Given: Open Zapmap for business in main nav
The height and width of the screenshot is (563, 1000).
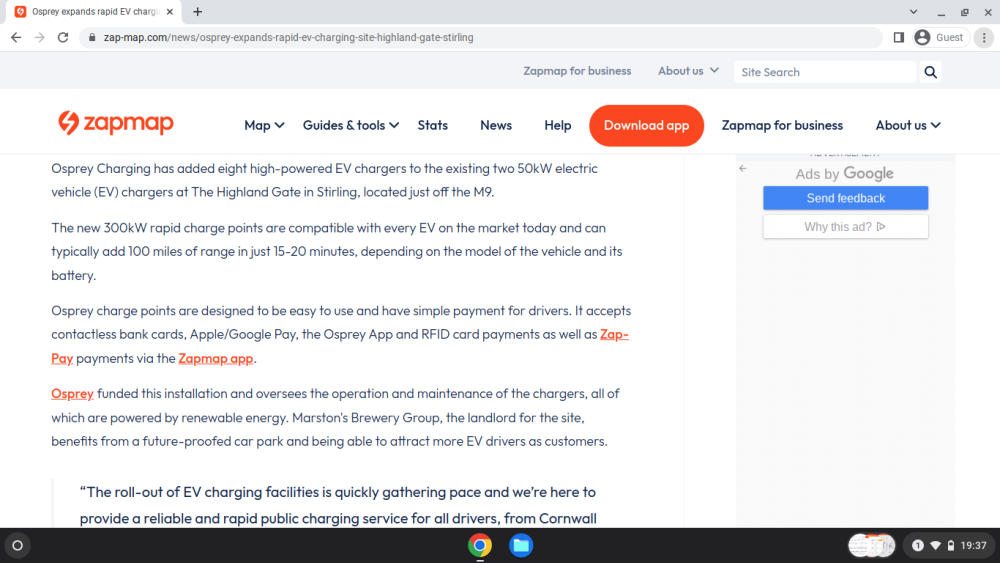Looking at the screenshot, I should click(782, 126).
